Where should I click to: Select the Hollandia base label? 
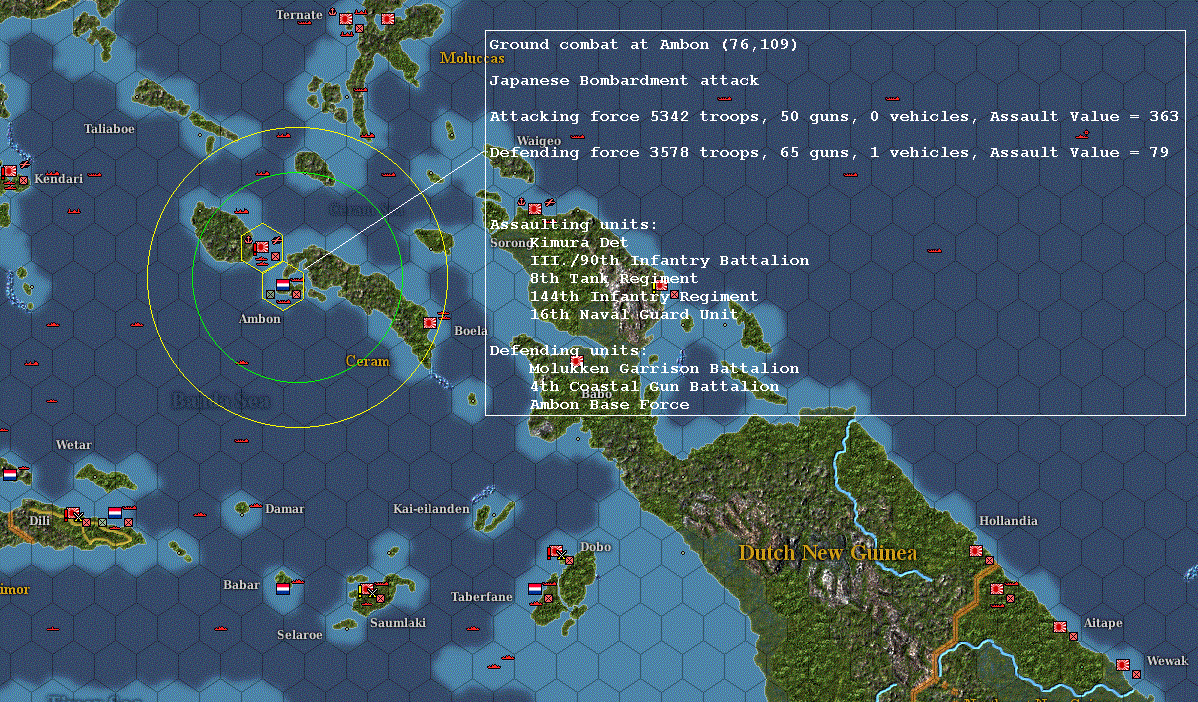[1009, 520]
